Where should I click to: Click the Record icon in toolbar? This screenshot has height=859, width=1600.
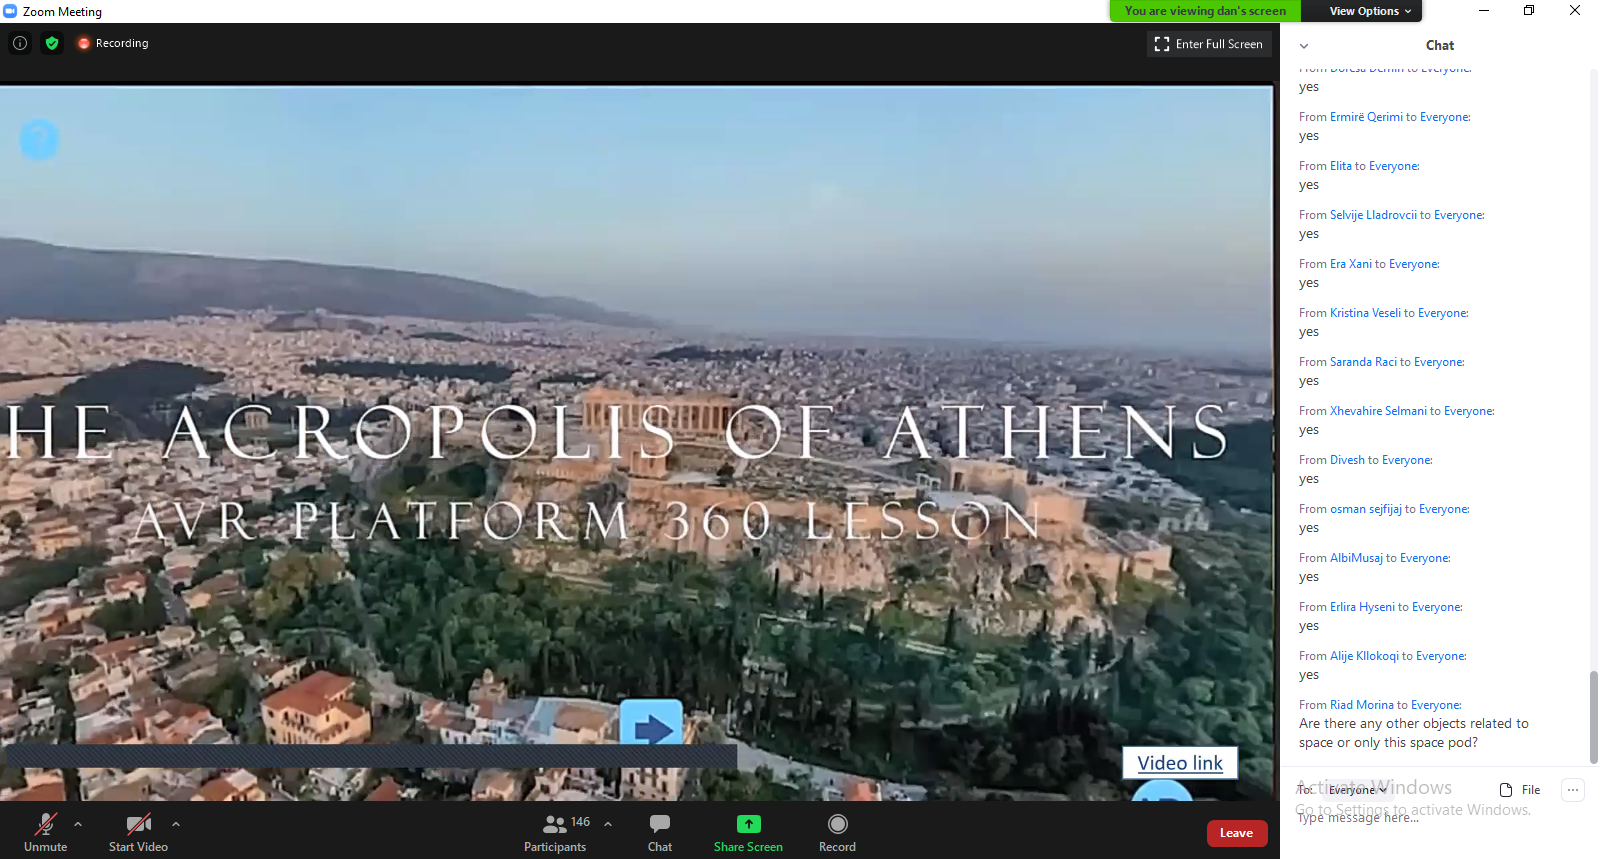point(837,832)
